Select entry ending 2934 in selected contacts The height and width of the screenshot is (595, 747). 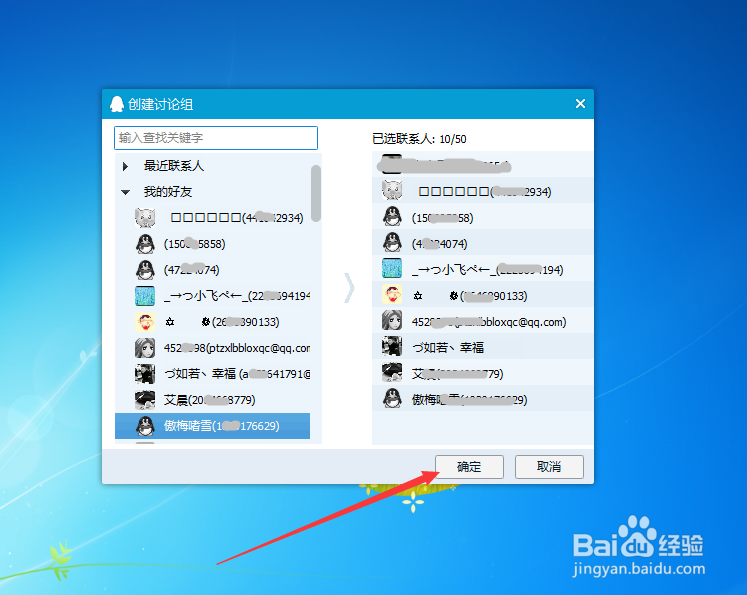coord(483,191)
